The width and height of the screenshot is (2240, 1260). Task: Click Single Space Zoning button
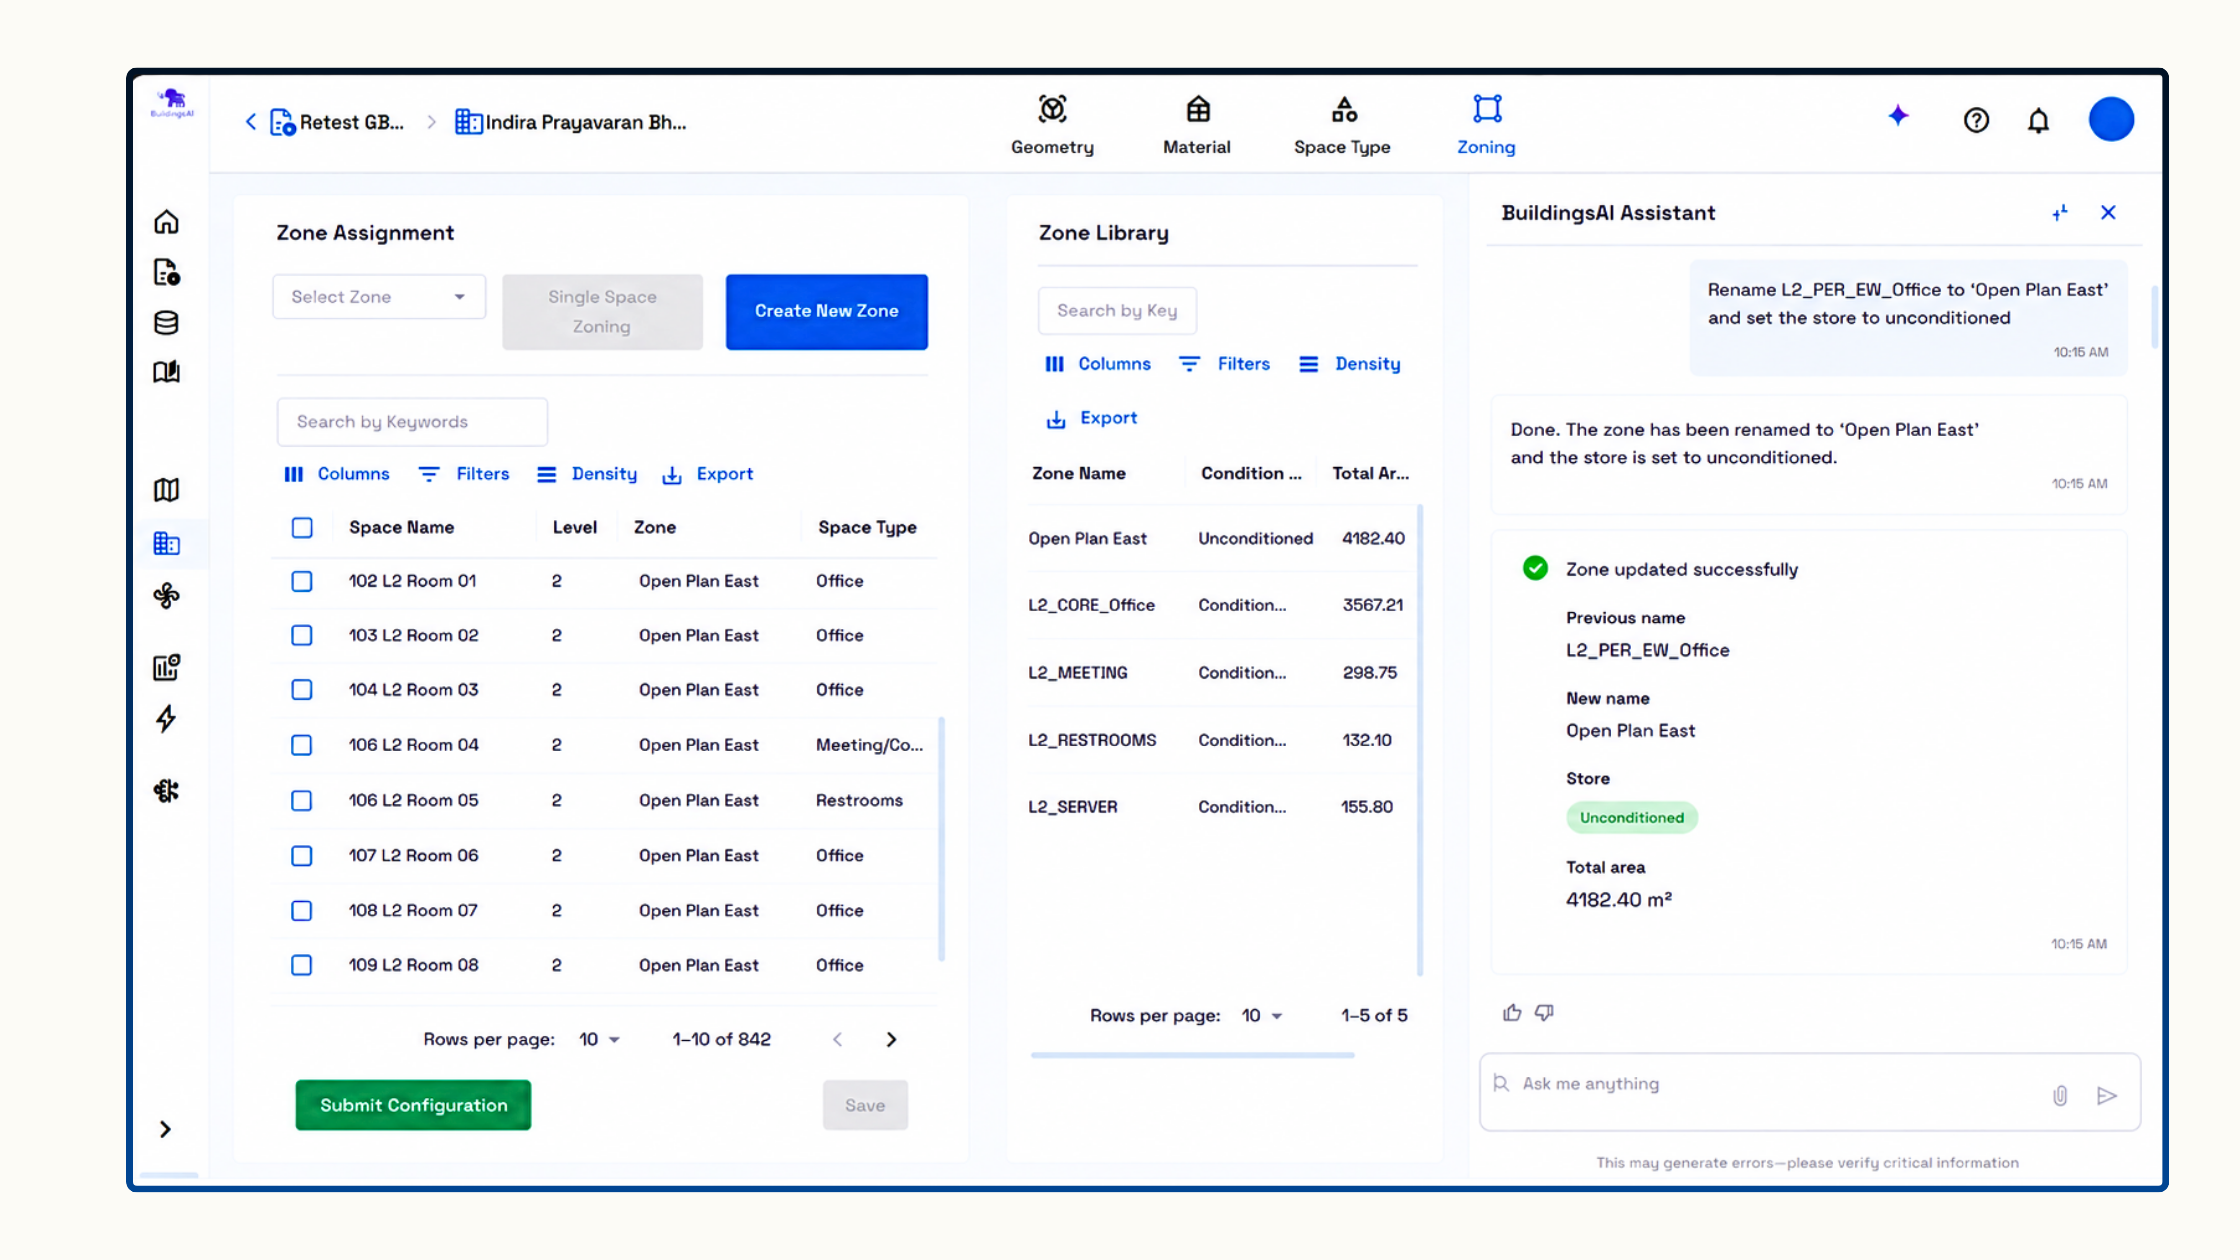pyautogui.click(x=602, y=311)
